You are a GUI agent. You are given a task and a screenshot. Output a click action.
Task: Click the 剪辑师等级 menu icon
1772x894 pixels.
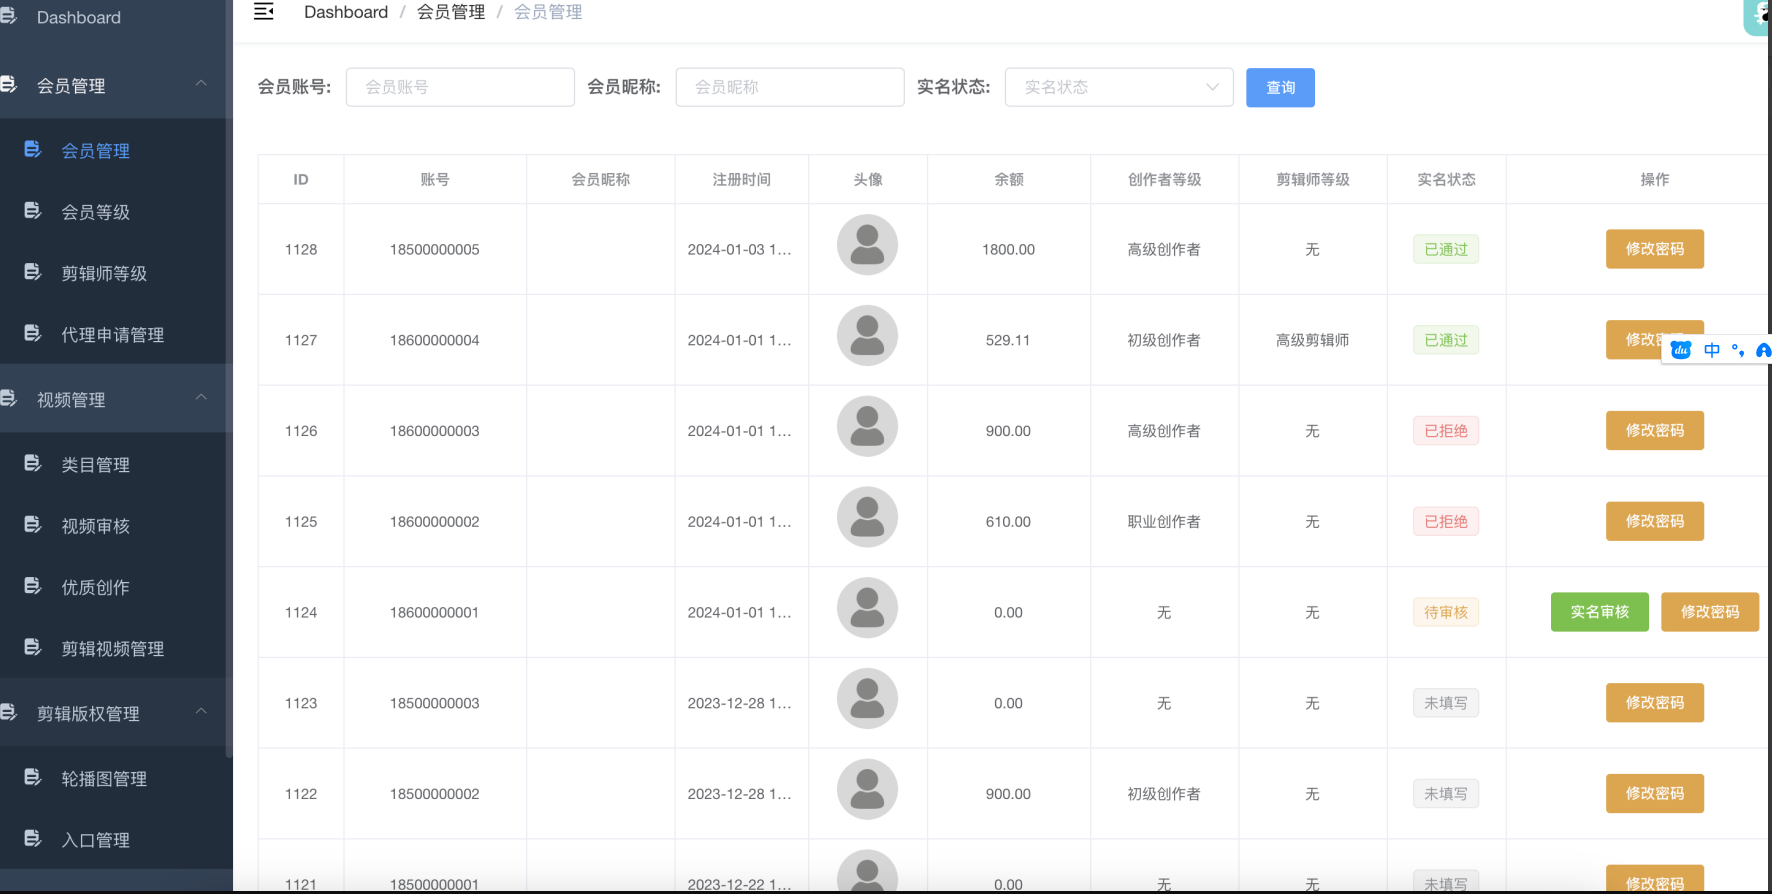point(33,272)
